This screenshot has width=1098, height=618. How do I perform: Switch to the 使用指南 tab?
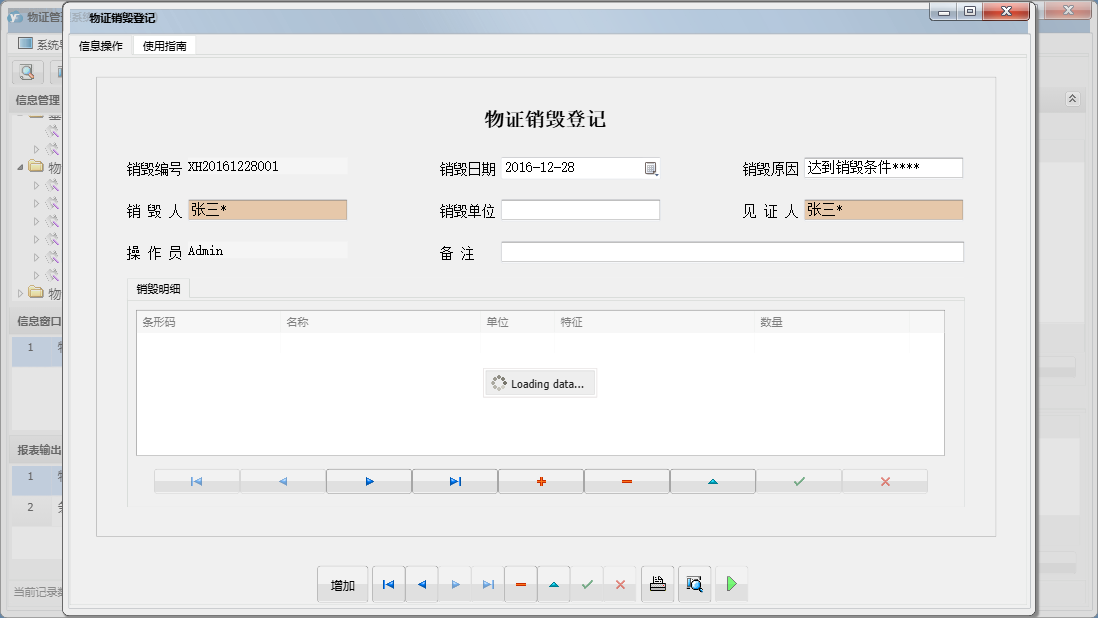[x=163, y=45]
